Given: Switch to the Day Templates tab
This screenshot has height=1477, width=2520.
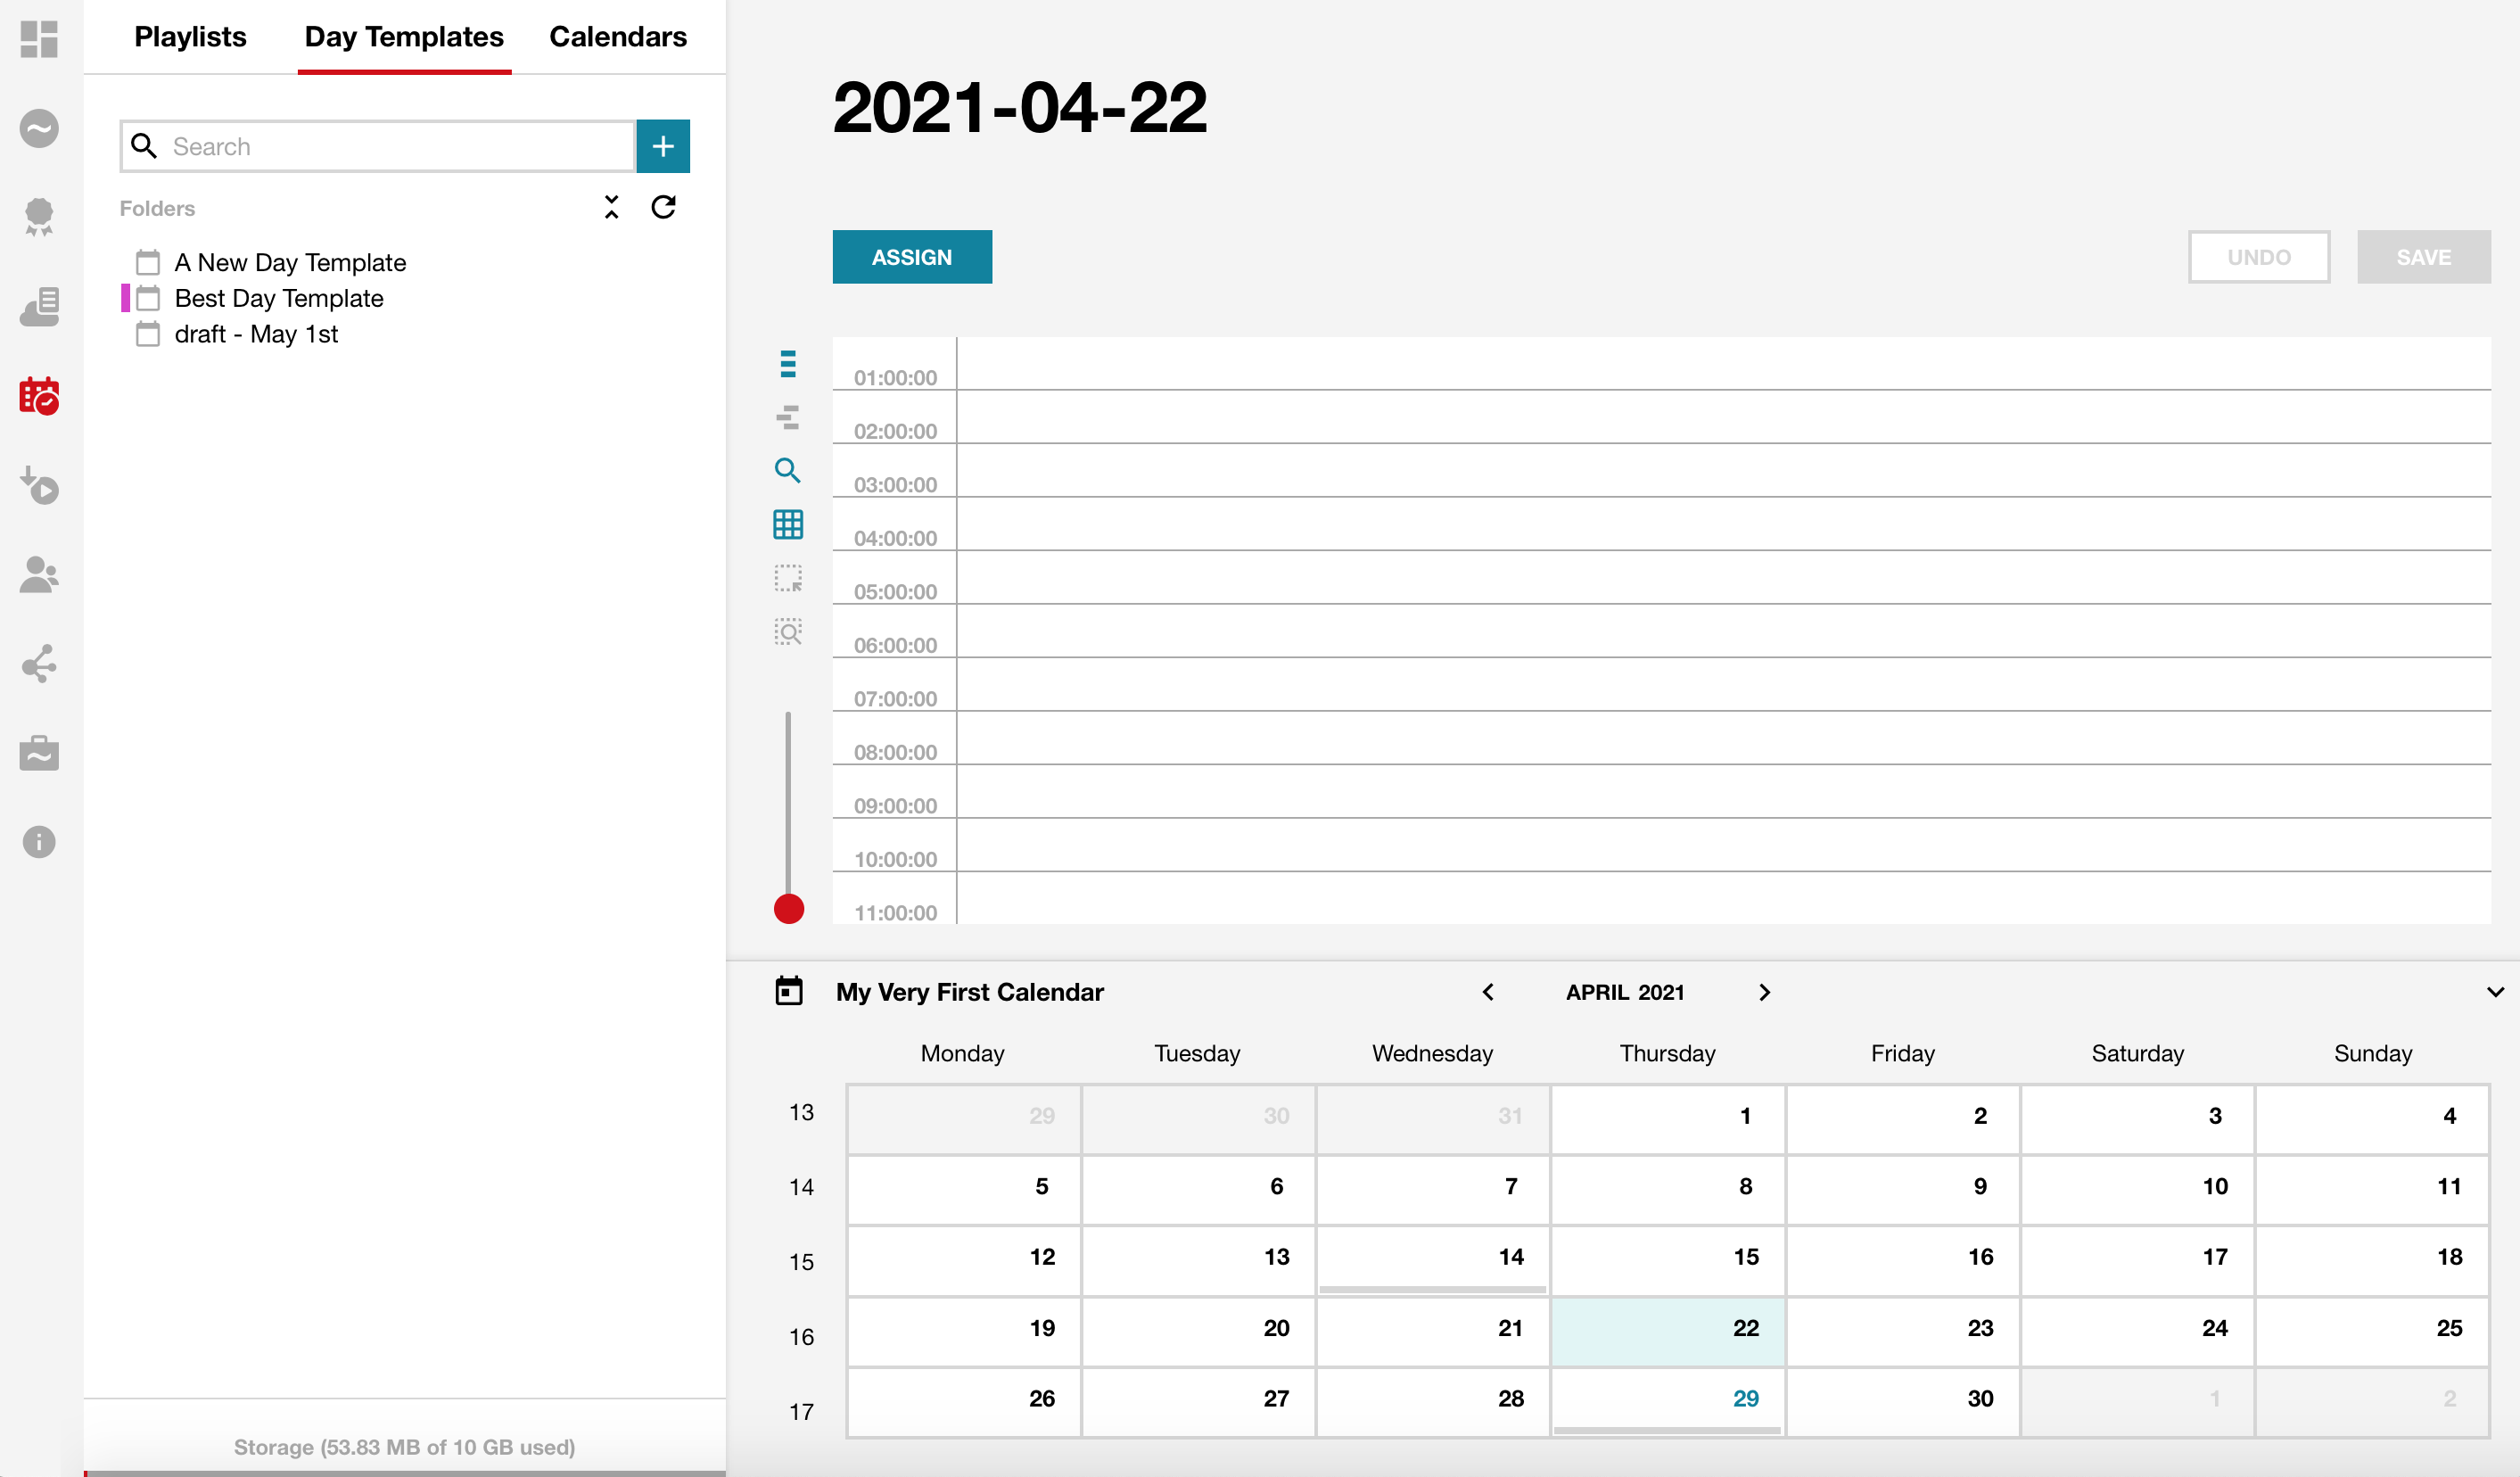Looking at the screenshot, I should (x=404, y=37).
